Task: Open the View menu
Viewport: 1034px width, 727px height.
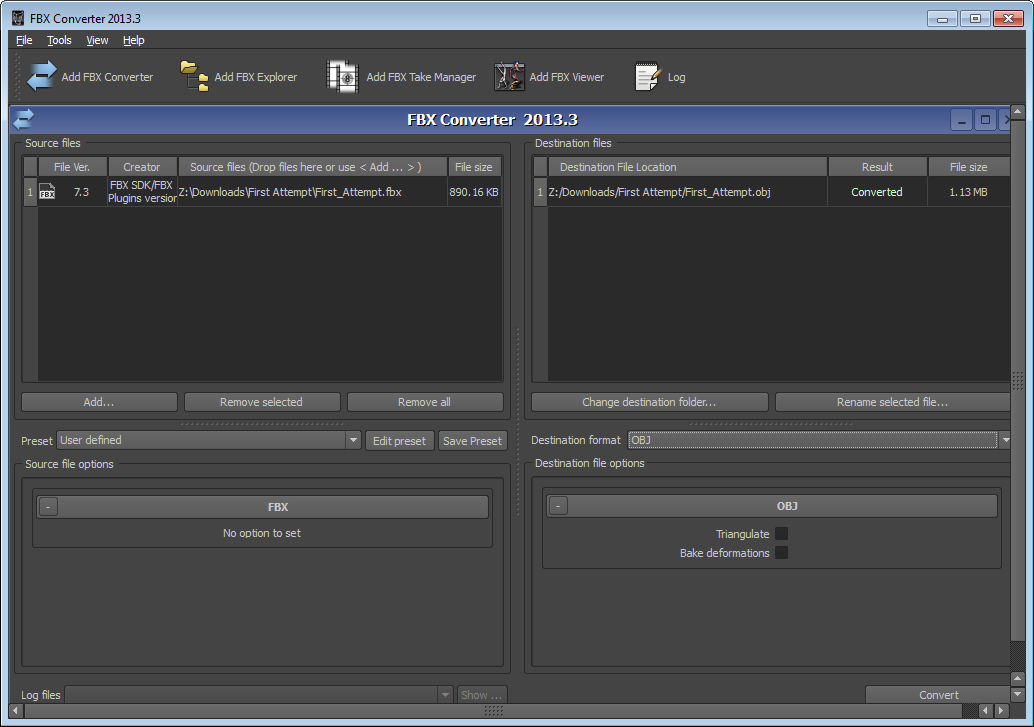Action: coord(97,40)
